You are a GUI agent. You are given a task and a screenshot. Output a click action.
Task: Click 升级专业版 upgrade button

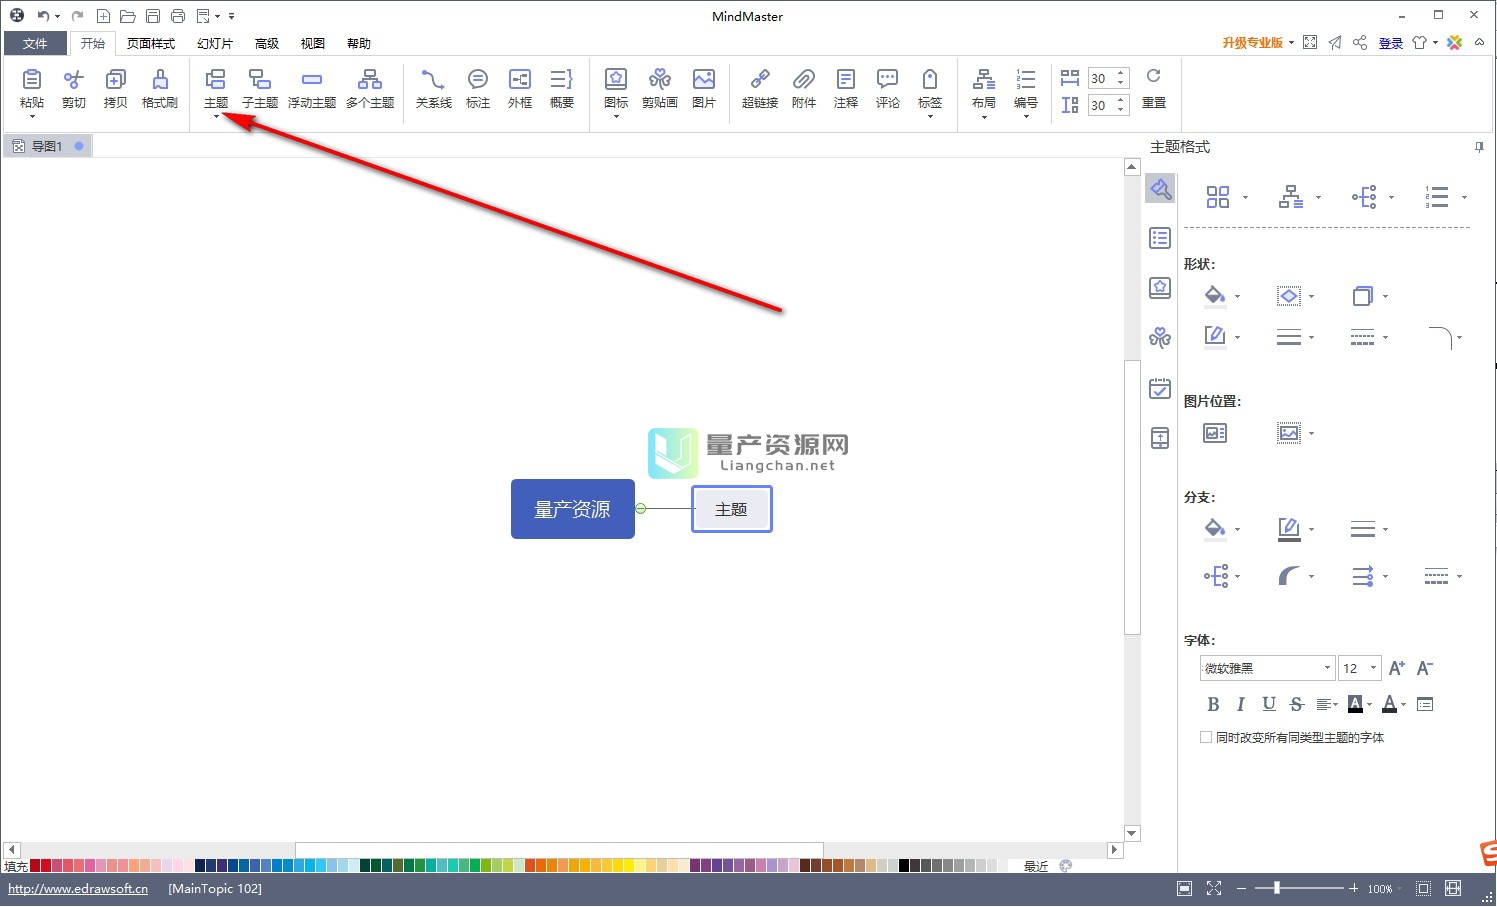coord(1252,43)
